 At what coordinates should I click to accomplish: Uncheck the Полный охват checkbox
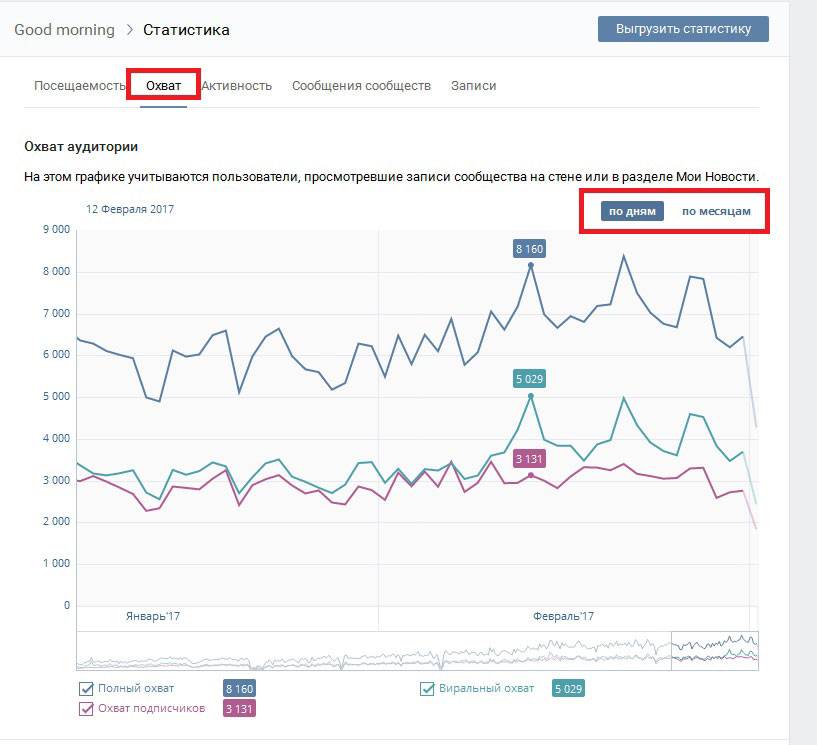click(87, 689)
